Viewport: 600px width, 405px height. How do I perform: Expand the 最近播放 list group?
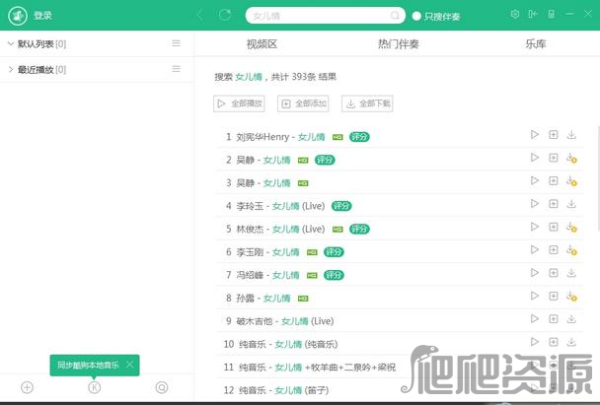[10, 69]
